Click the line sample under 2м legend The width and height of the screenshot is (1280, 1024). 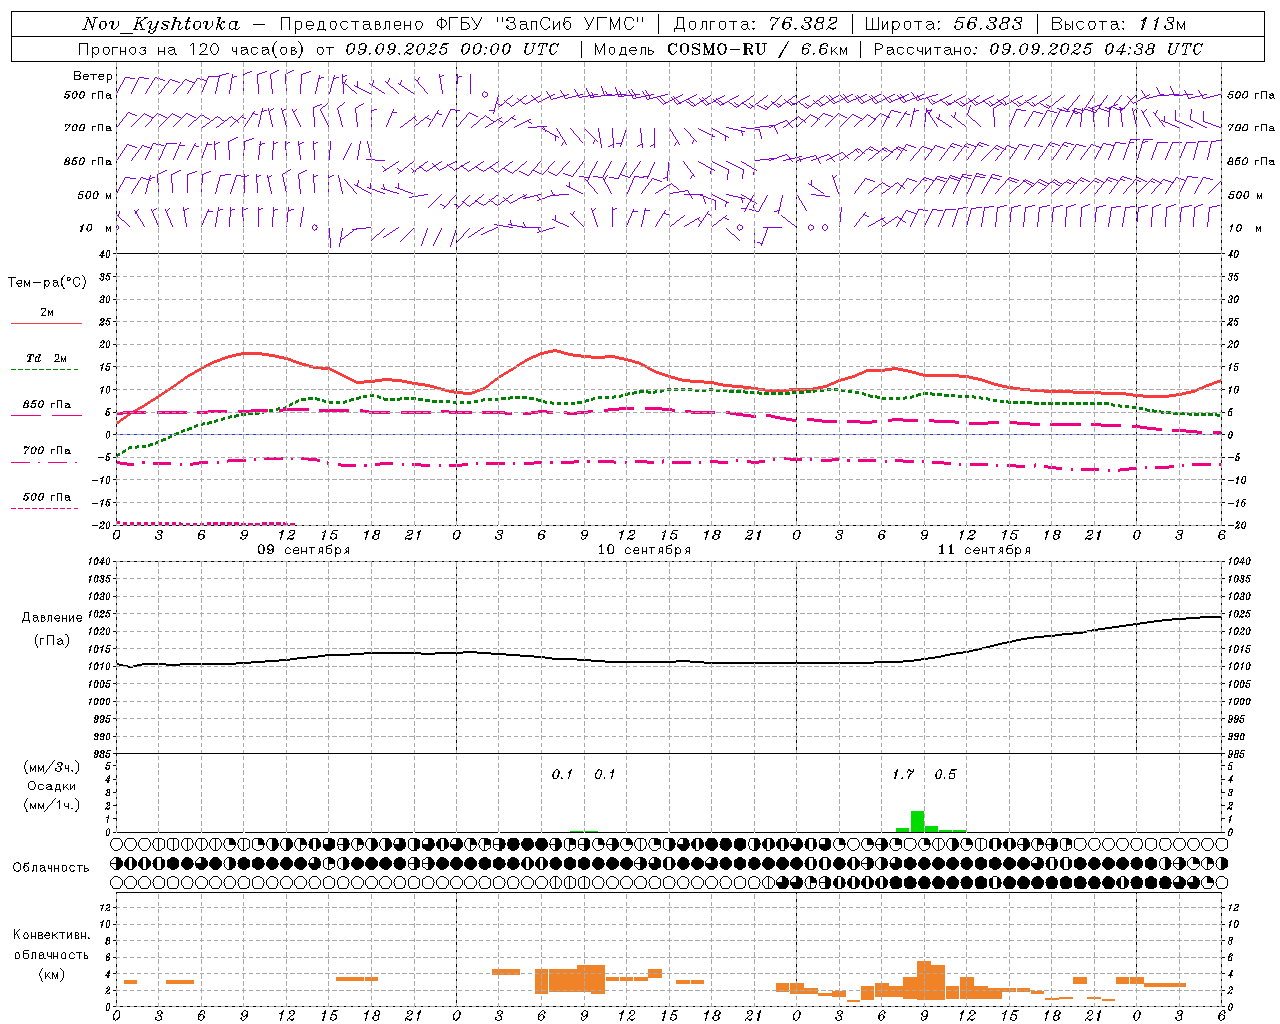click(x=46, y=323)
